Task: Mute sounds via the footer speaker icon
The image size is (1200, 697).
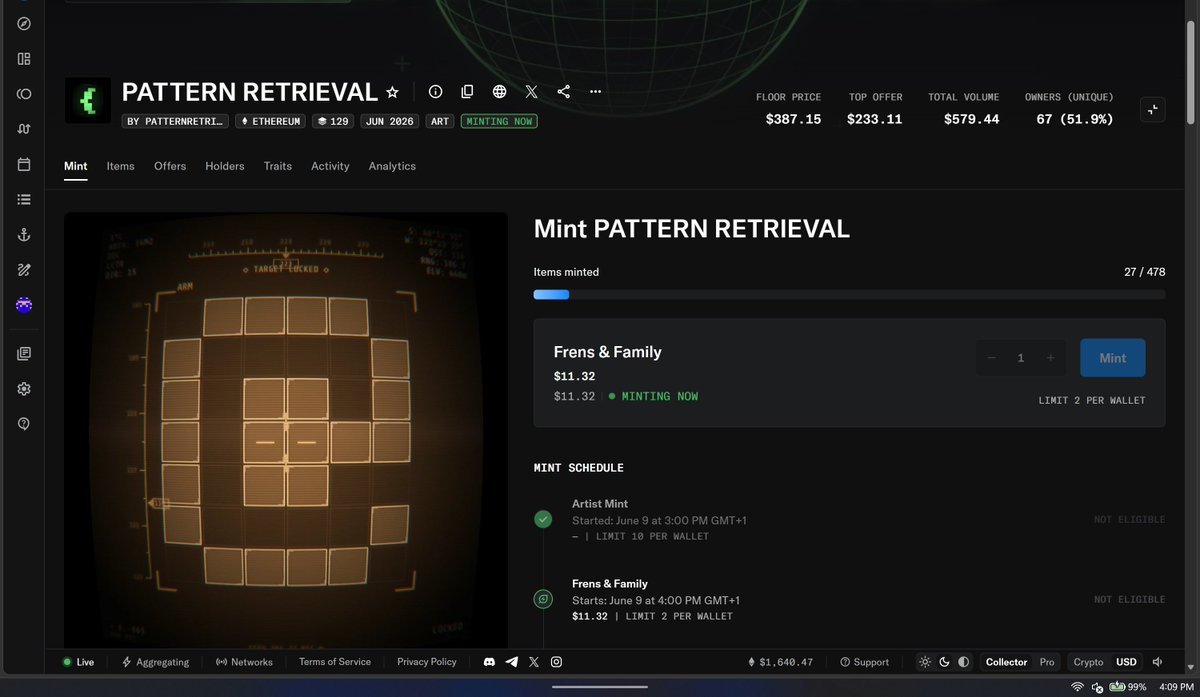Action: coord(1157,662)
